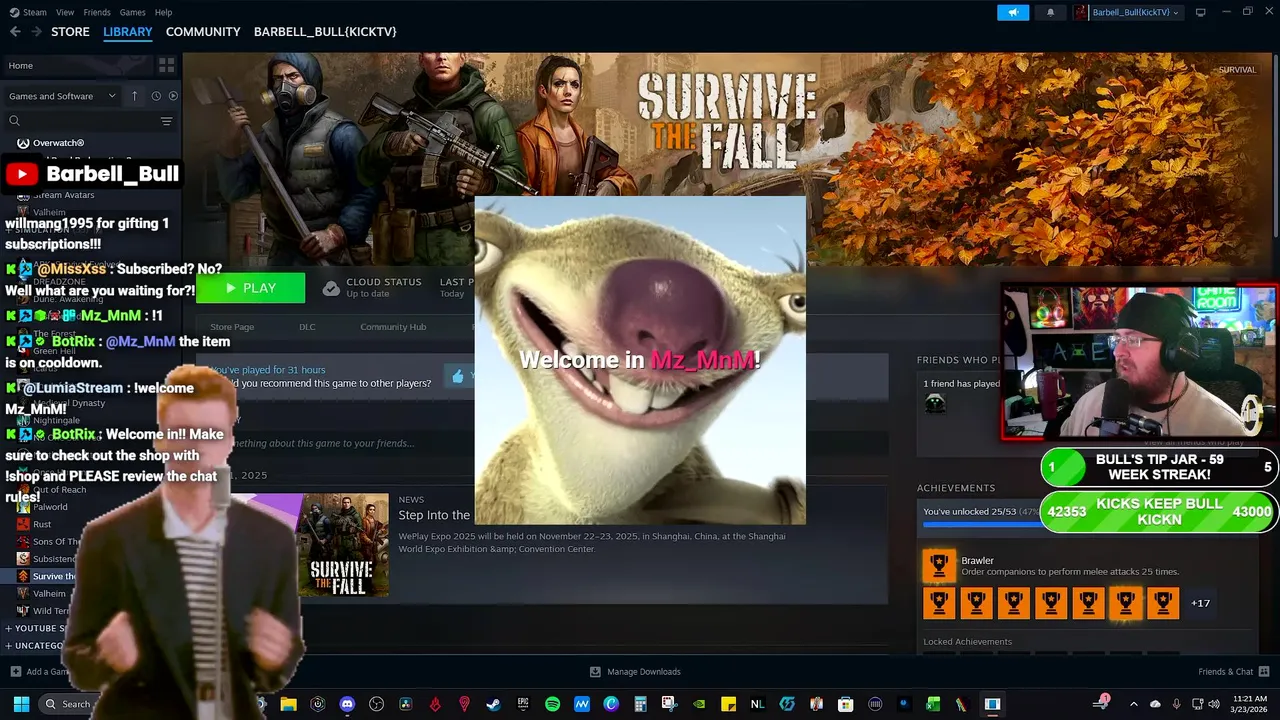The image size is (1280, 720).
Task: Open the notifications bell
Action: 1050,12
